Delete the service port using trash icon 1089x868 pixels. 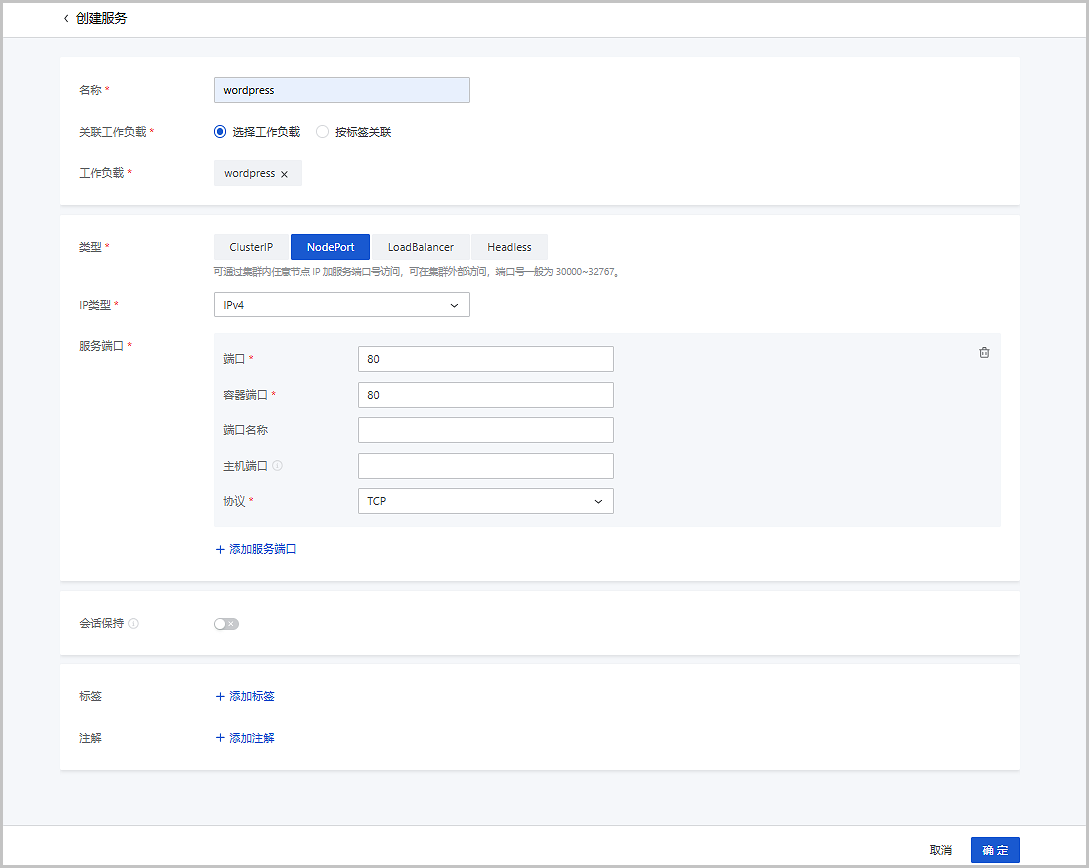pyautogui.click(x=984, y=352)
